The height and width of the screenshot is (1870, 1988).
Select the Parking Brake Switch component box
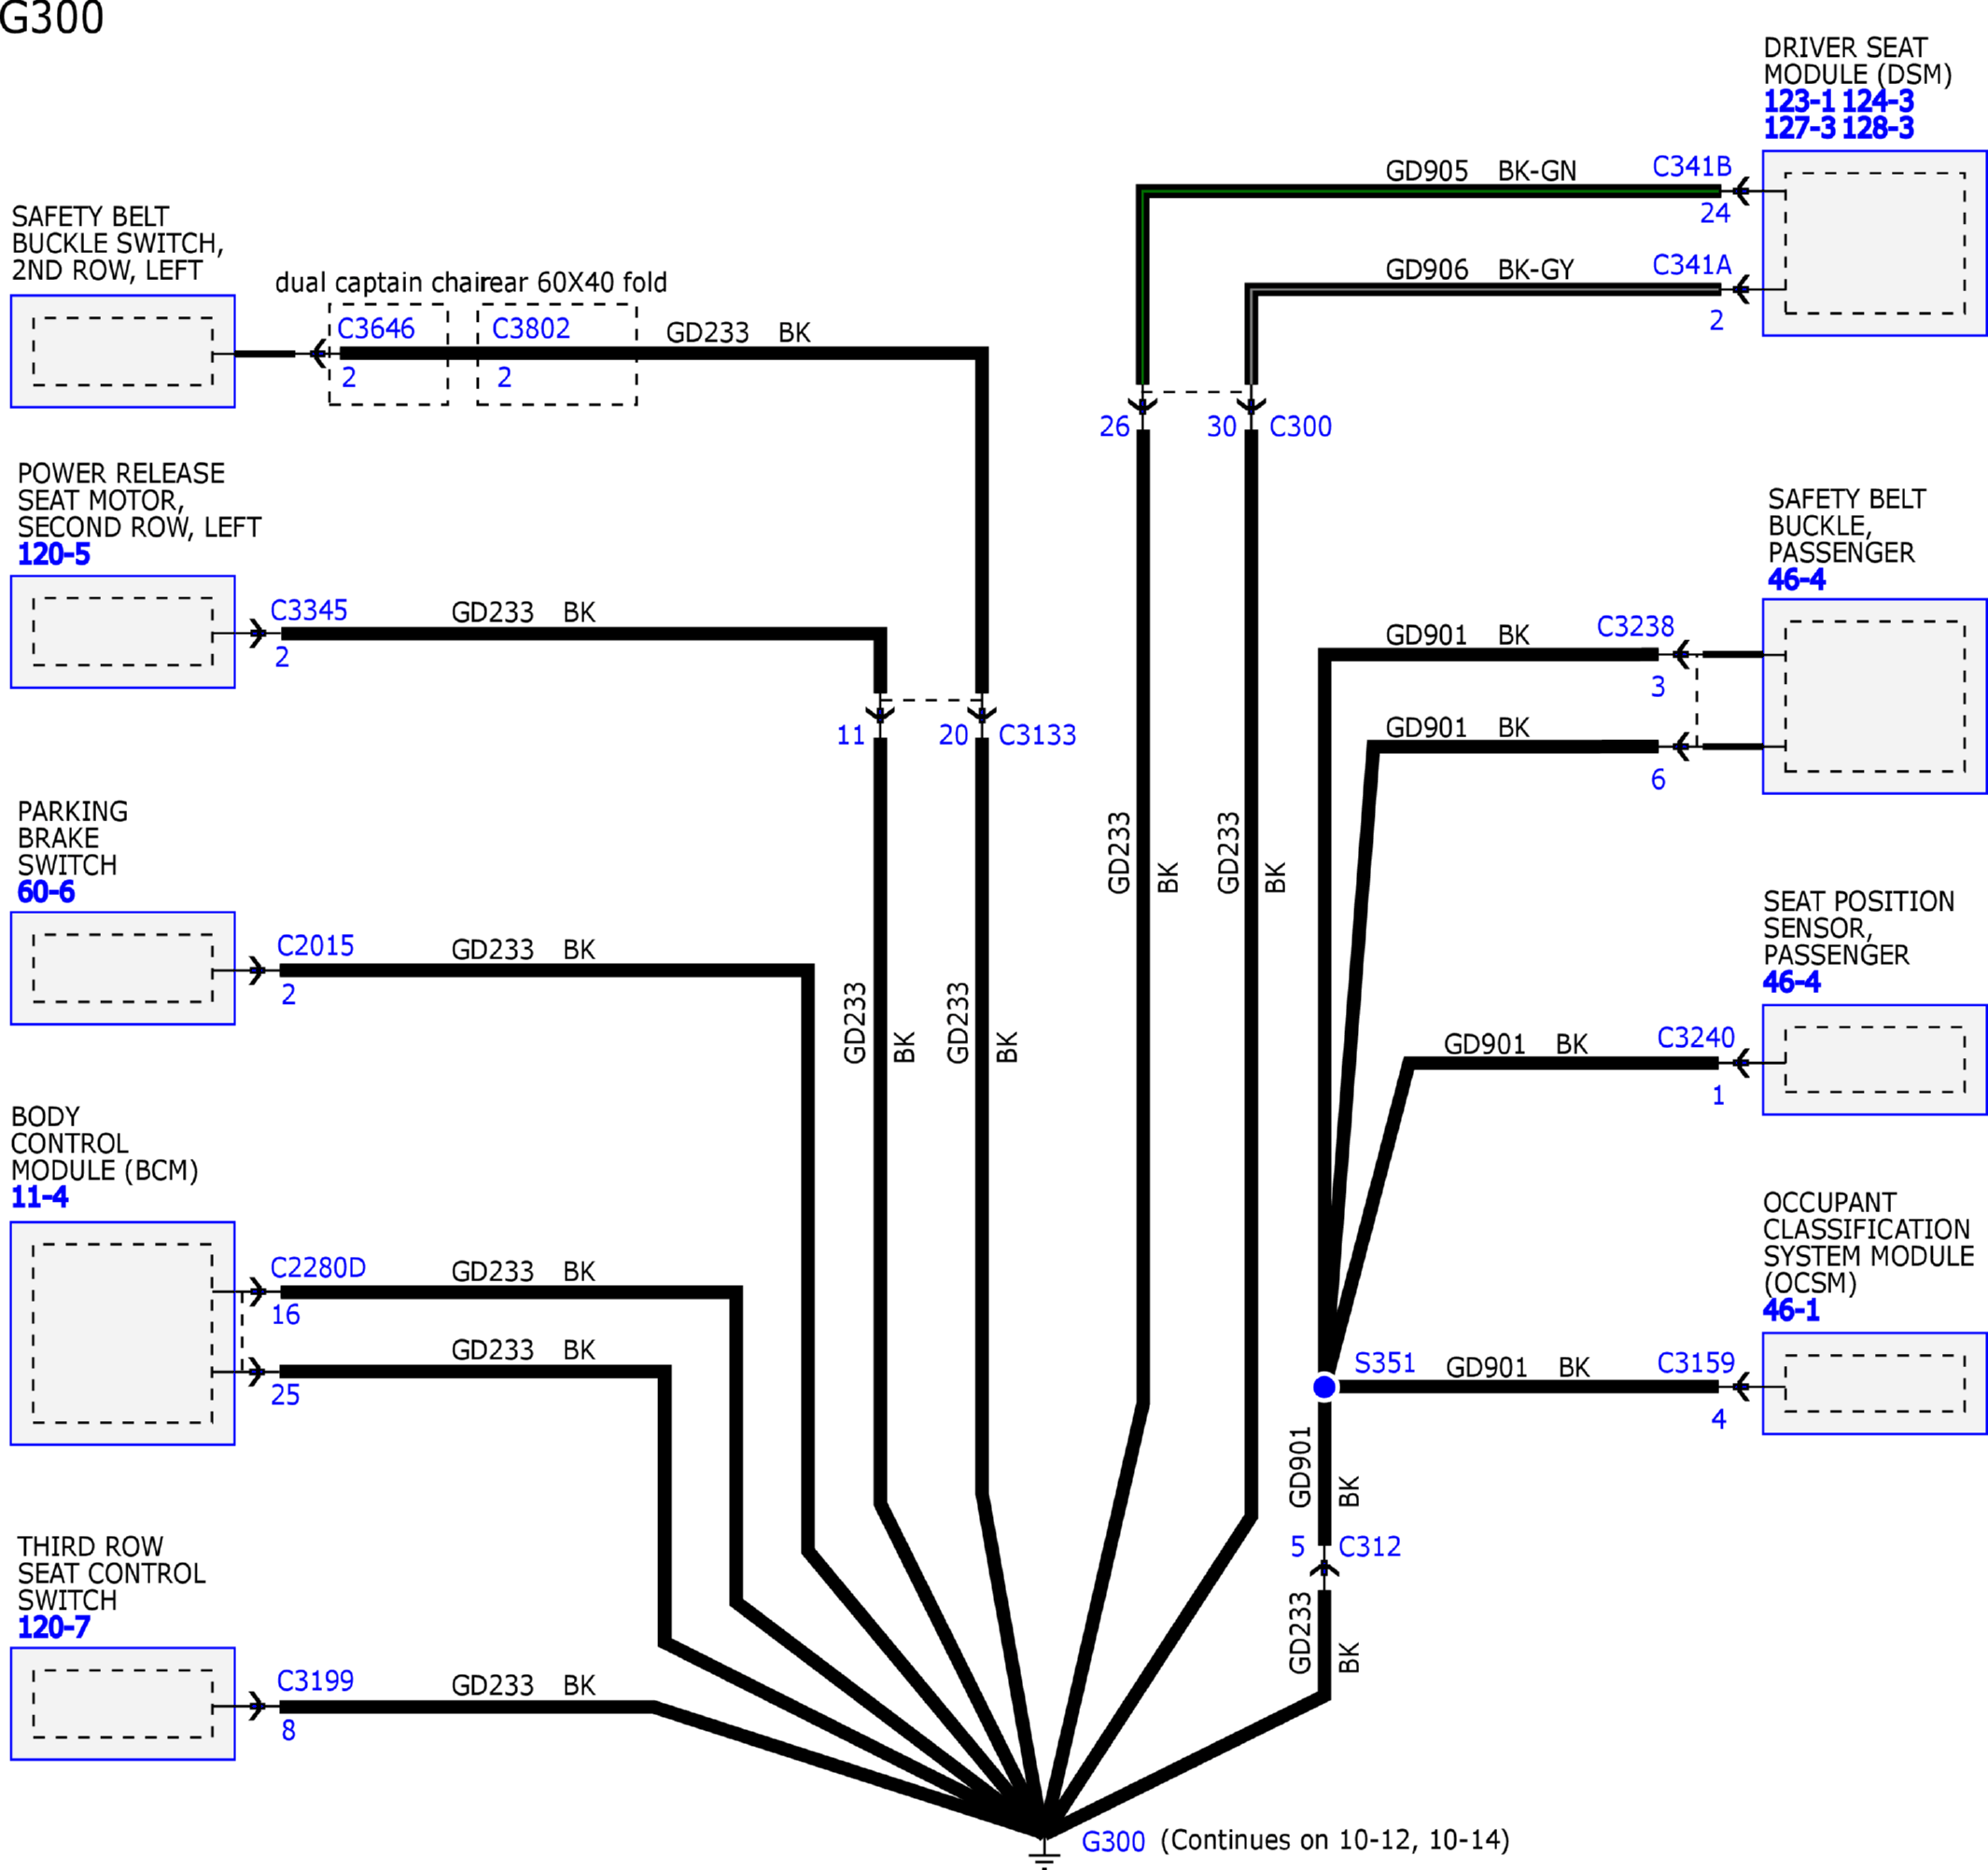click(x=122, y=968)
